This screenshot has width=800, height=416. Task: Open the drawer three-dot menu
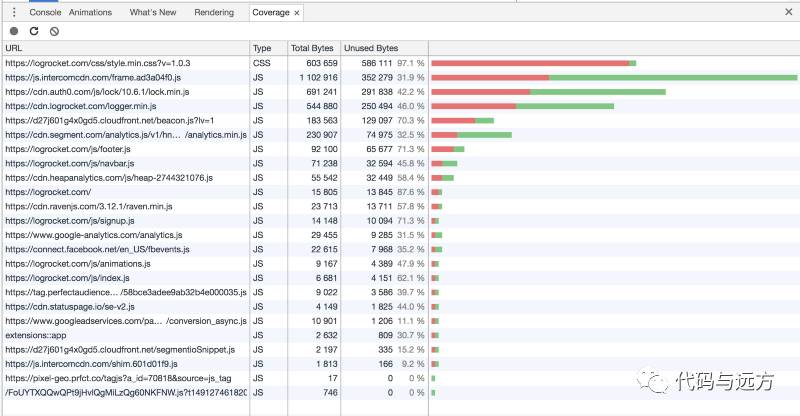click(14, 12)
